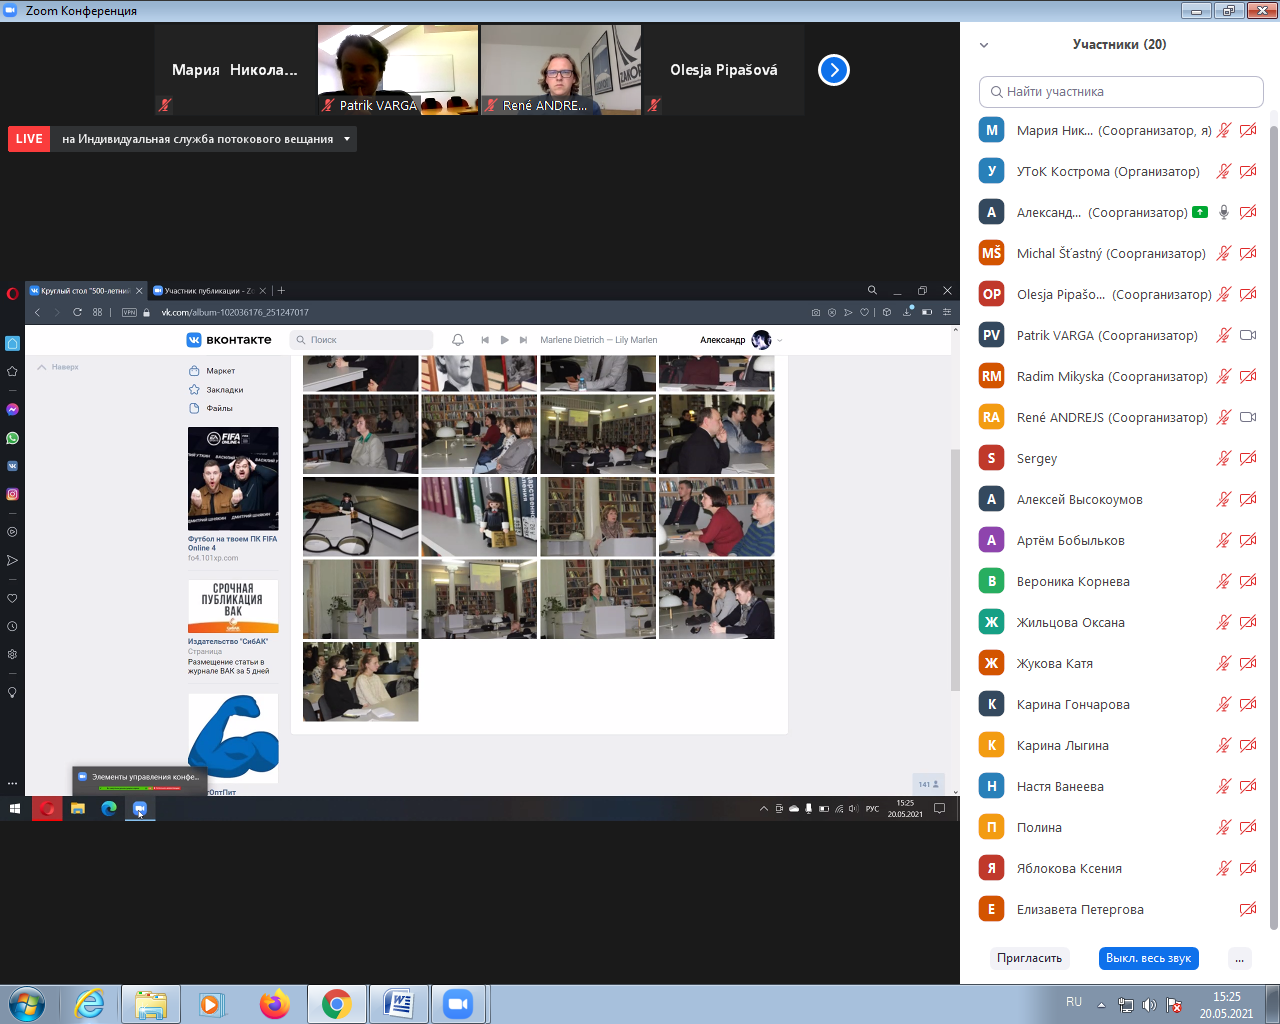
Task: Open Internet Explorer in the taskbar
Action: tap(90, 1003)
